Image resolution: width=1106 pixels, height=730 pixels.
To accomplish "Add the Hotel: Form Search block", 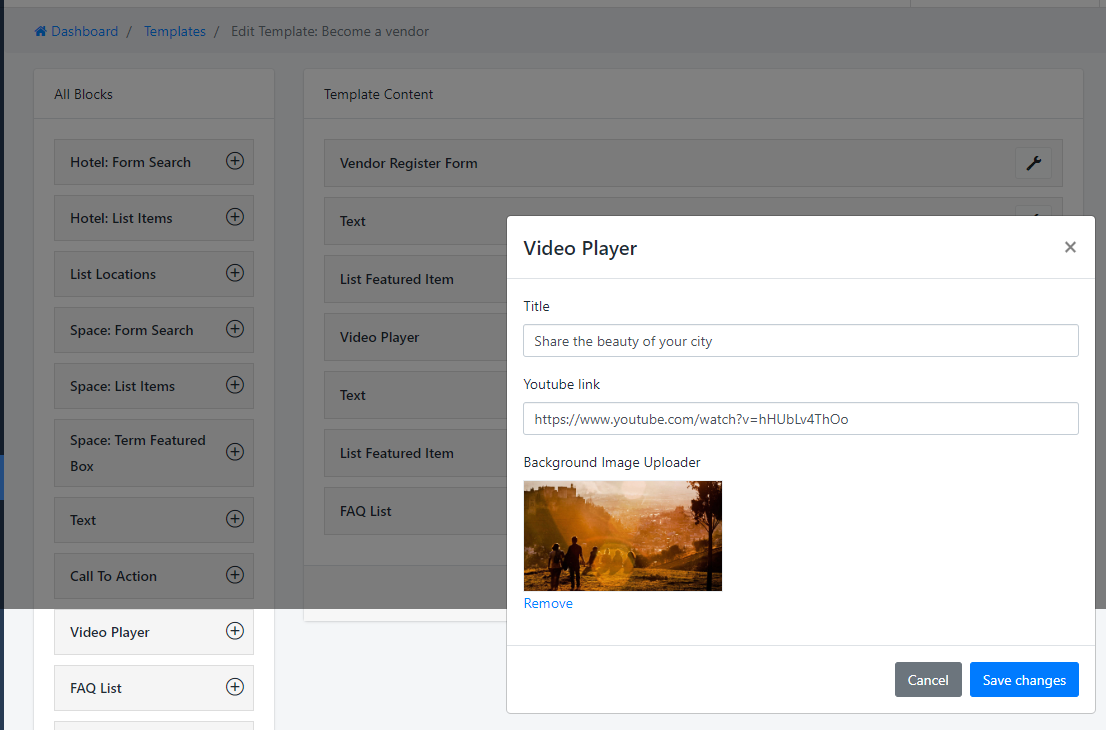I will [x=235, y=161].
